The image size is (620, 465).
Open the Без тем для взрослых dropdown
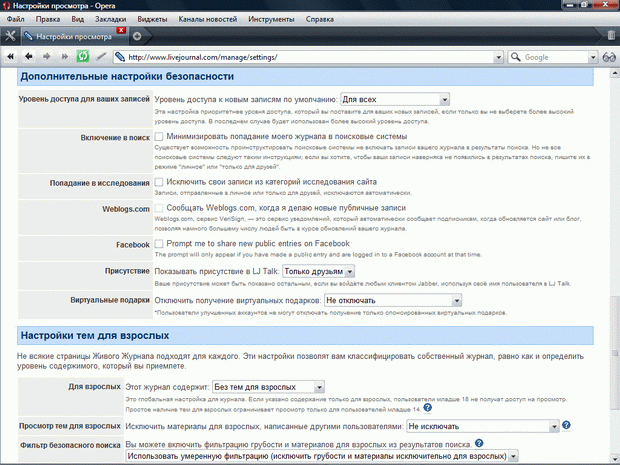coord(268,387)
